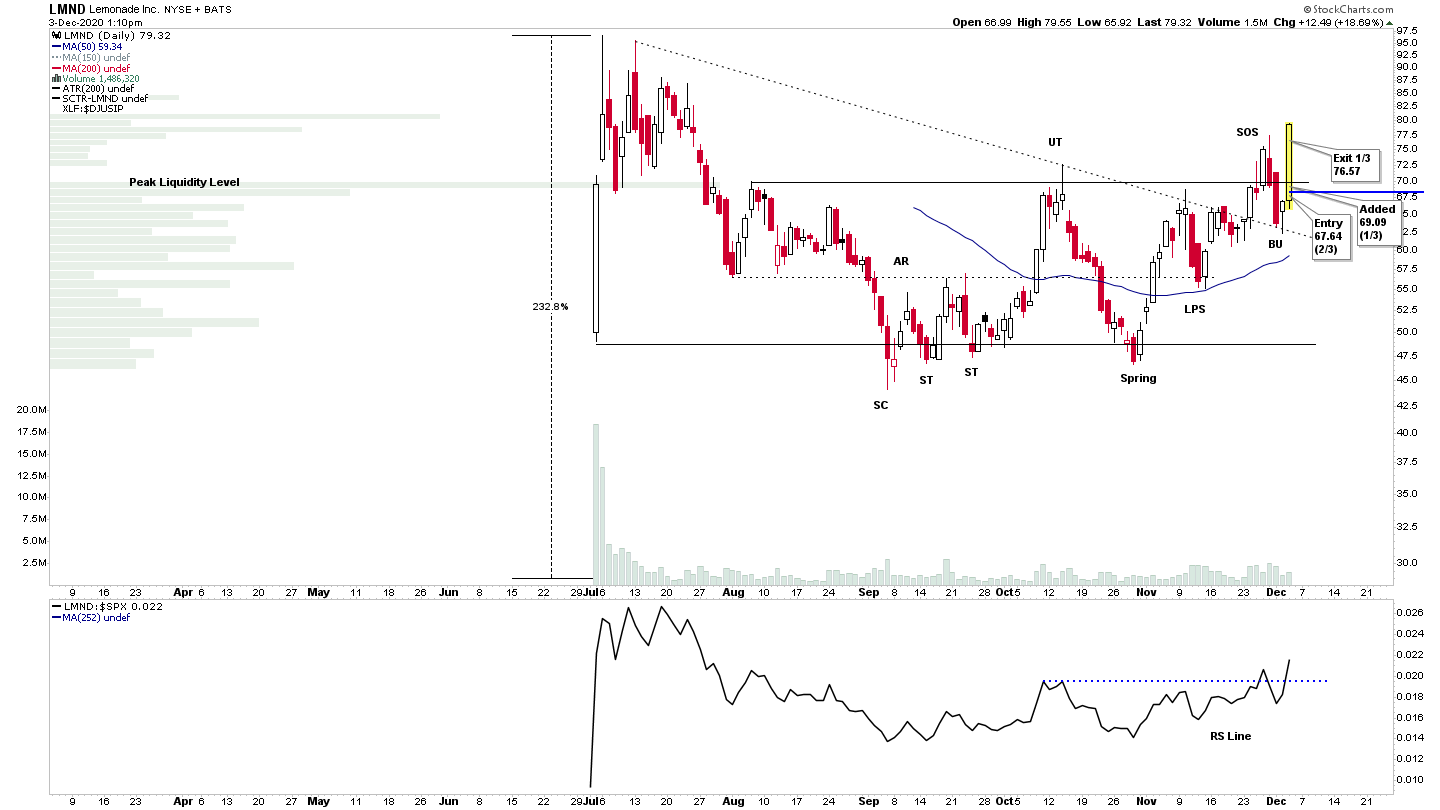Select the "Spring" annotation
This screenshot has height=810, width=1440.
point(1138,378)
